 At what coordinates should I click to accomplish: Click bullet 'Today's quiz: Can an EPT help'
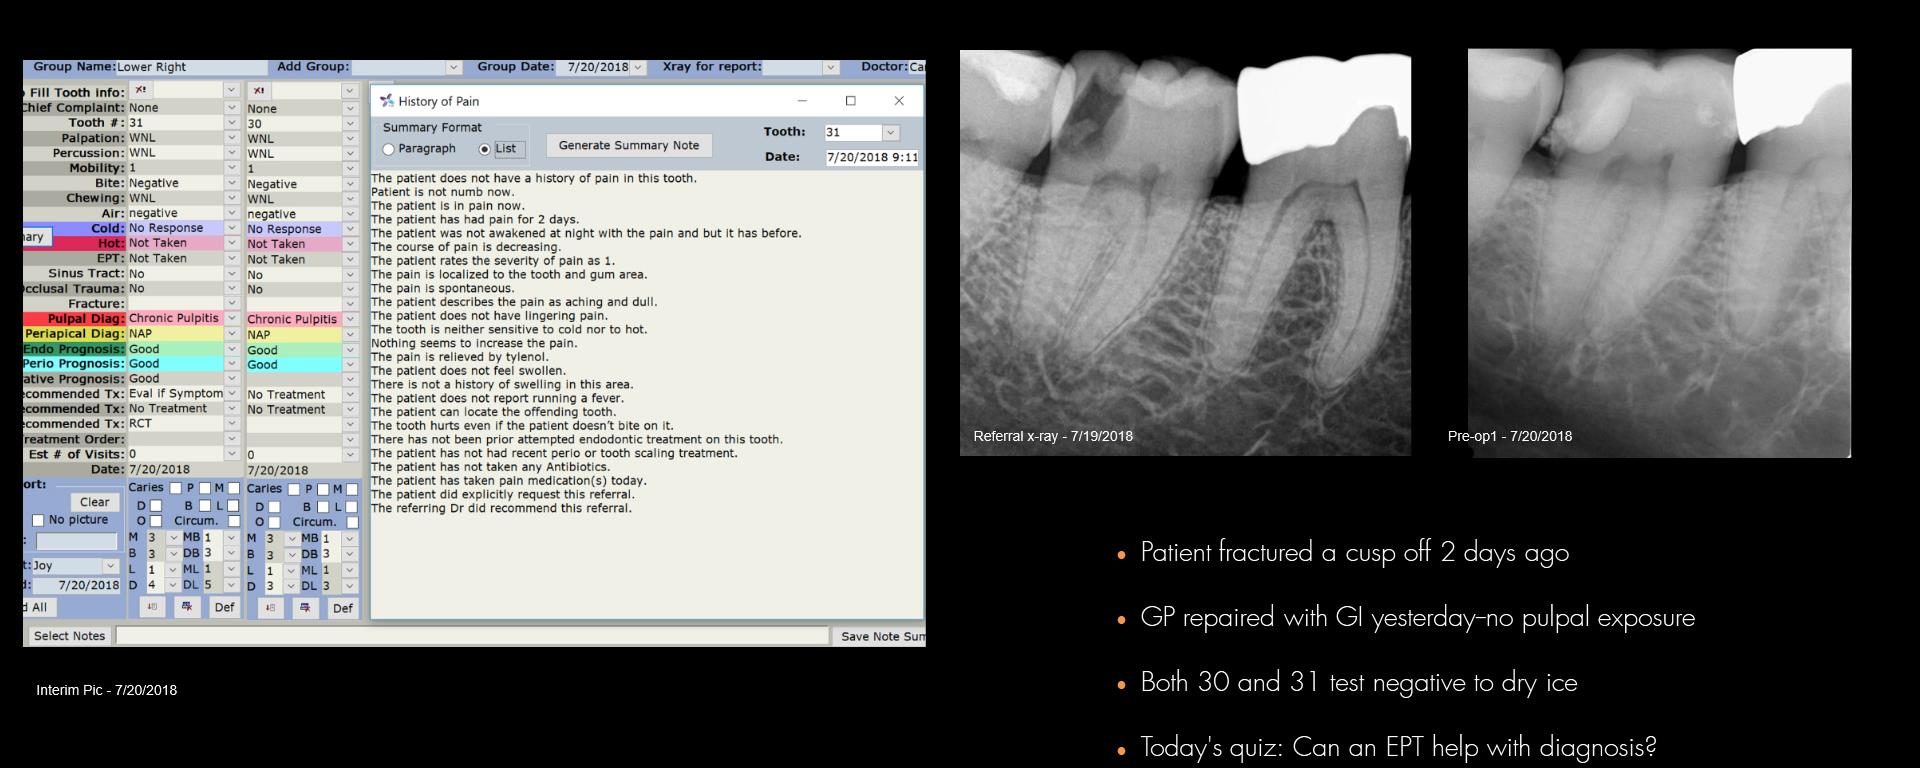[1398, 747]
